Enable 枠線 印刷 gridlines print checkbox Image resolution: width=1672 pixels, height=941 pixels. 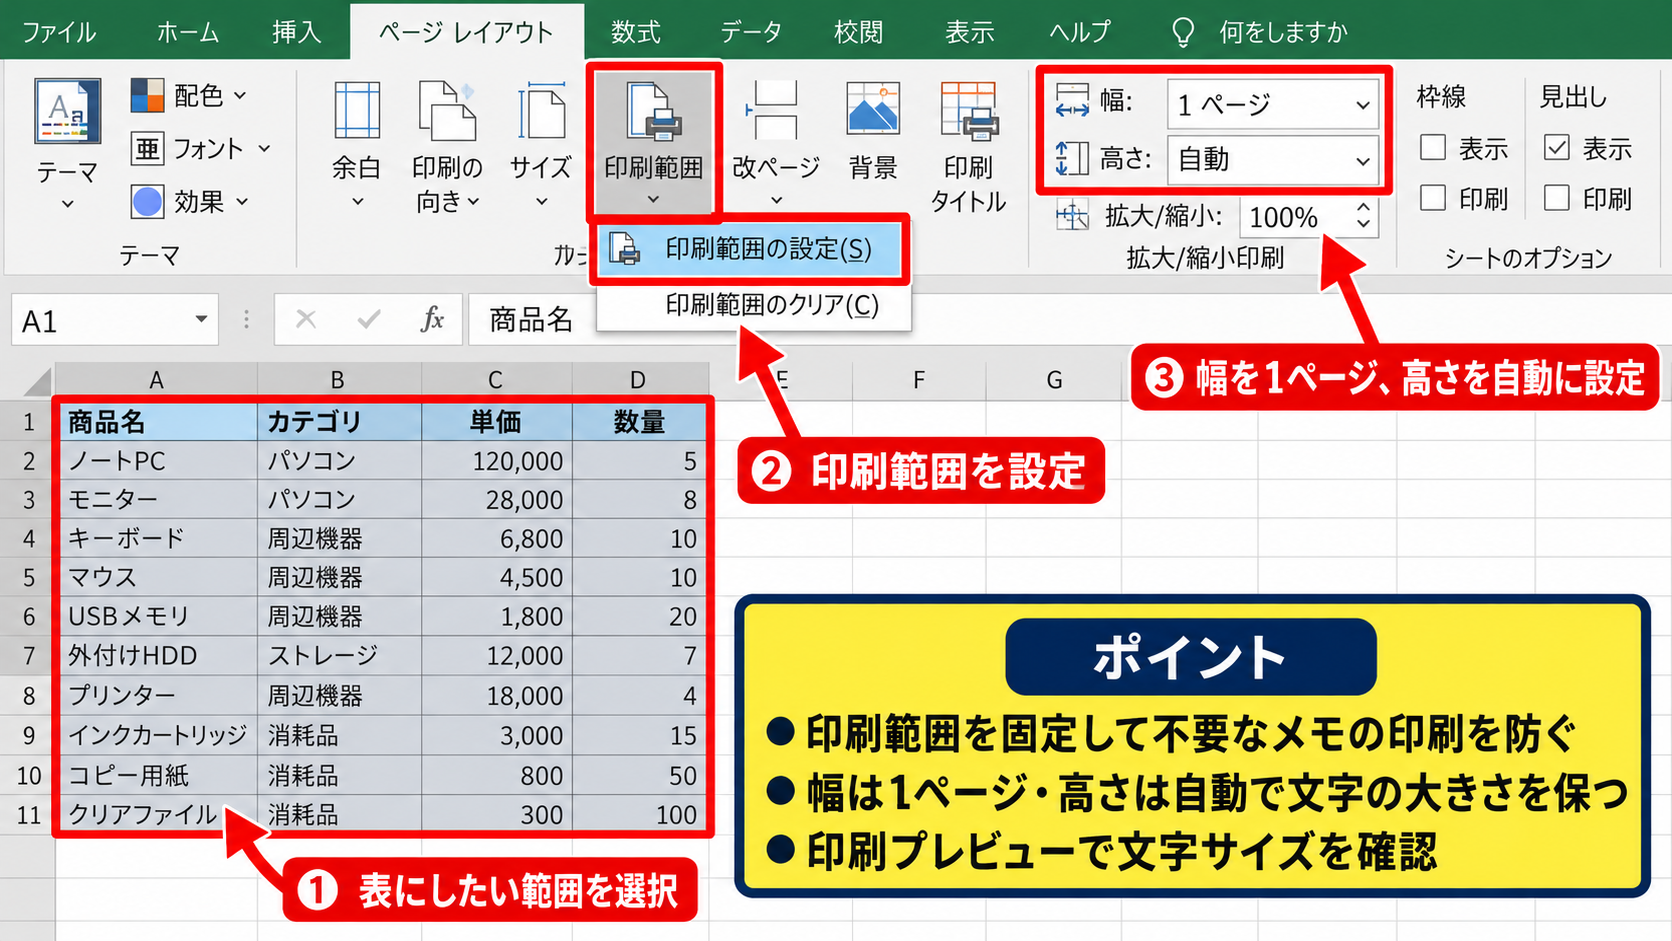pyautogui.click(x=1433, y=198)
